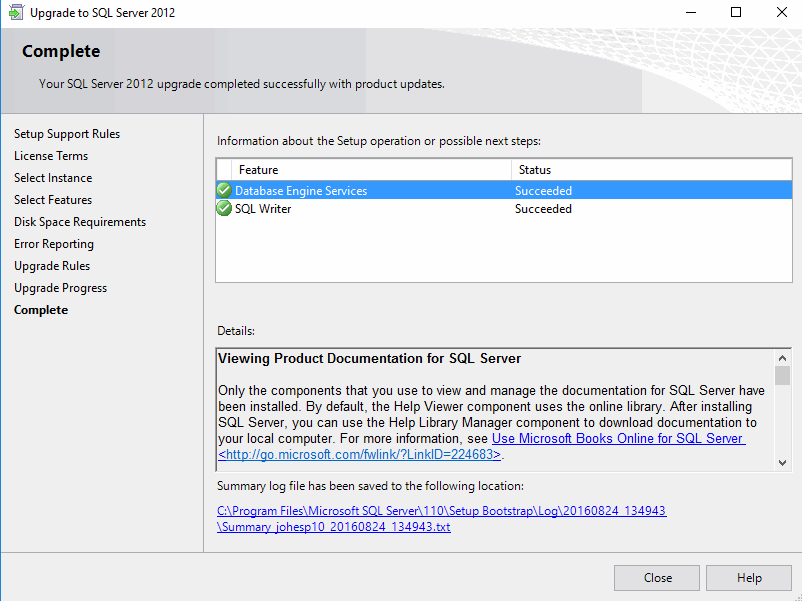Maximize the upgrade wizard window
The image size is (802, 602).
736,13
